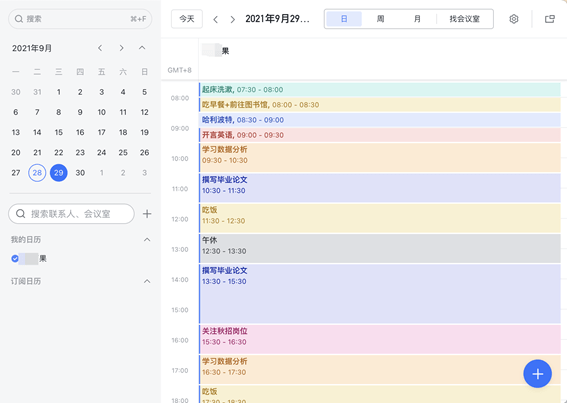Open calendar settings gear icon

513,19
